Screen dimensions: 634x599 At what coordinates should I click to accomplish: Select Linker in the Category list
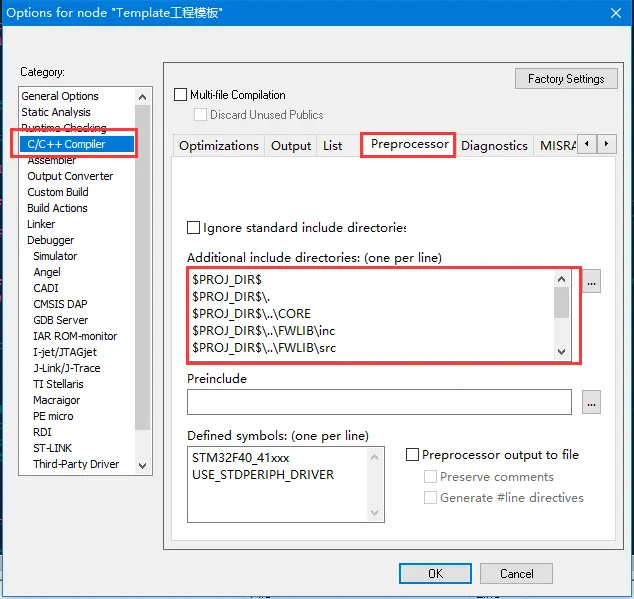[42, 224]
